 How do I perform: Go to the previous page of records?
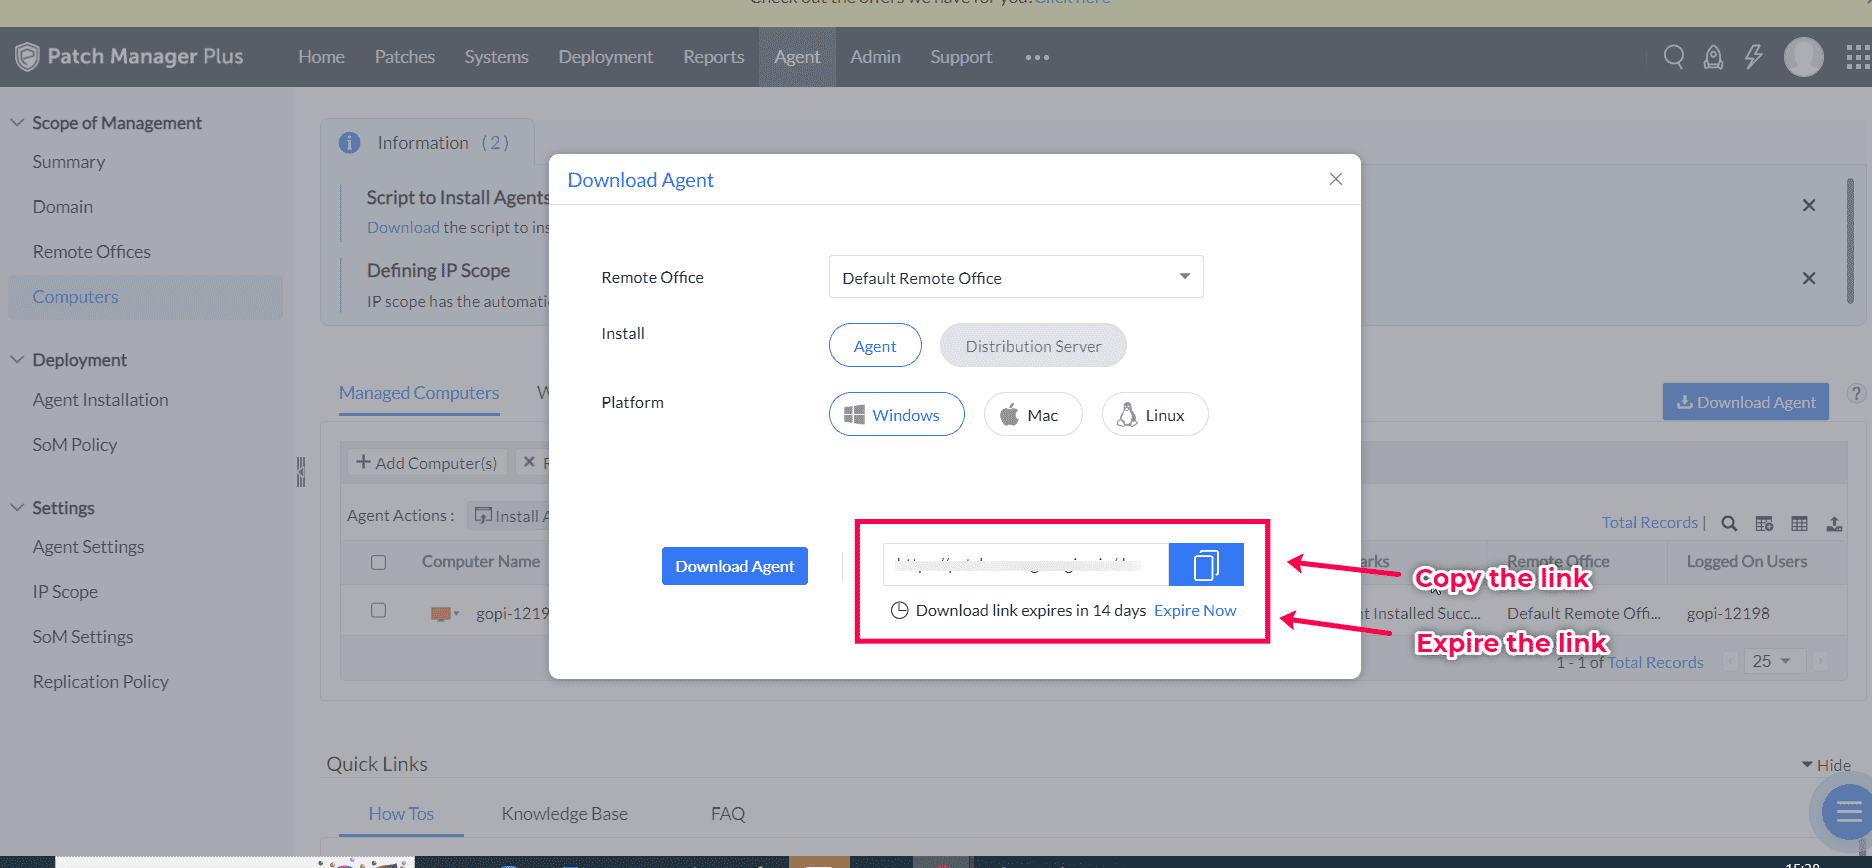pyautogui.click(x=1732, y=661)
